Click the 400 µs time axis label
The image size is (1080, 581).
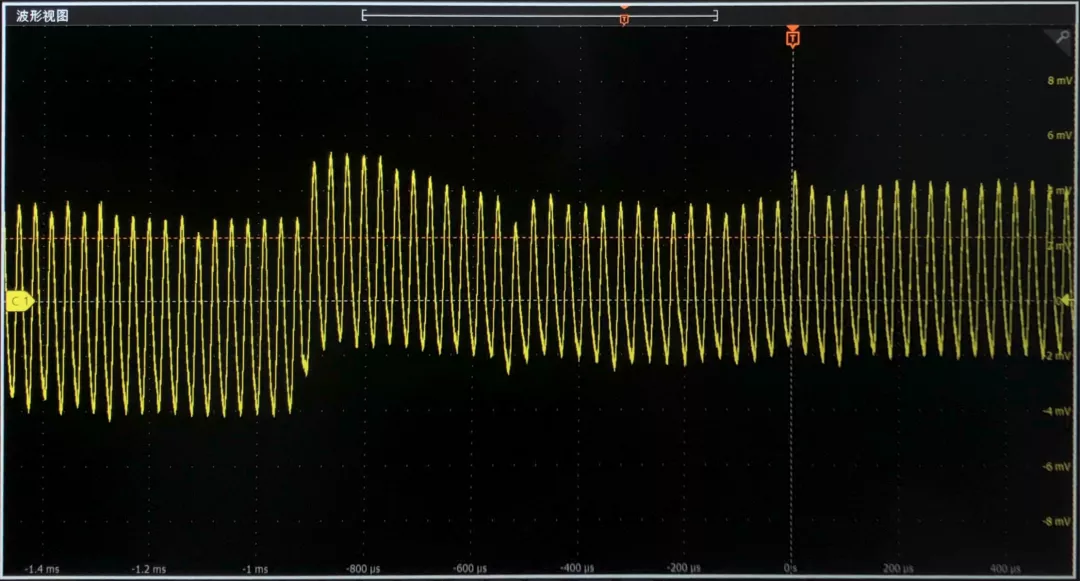tap(1005, 568)
